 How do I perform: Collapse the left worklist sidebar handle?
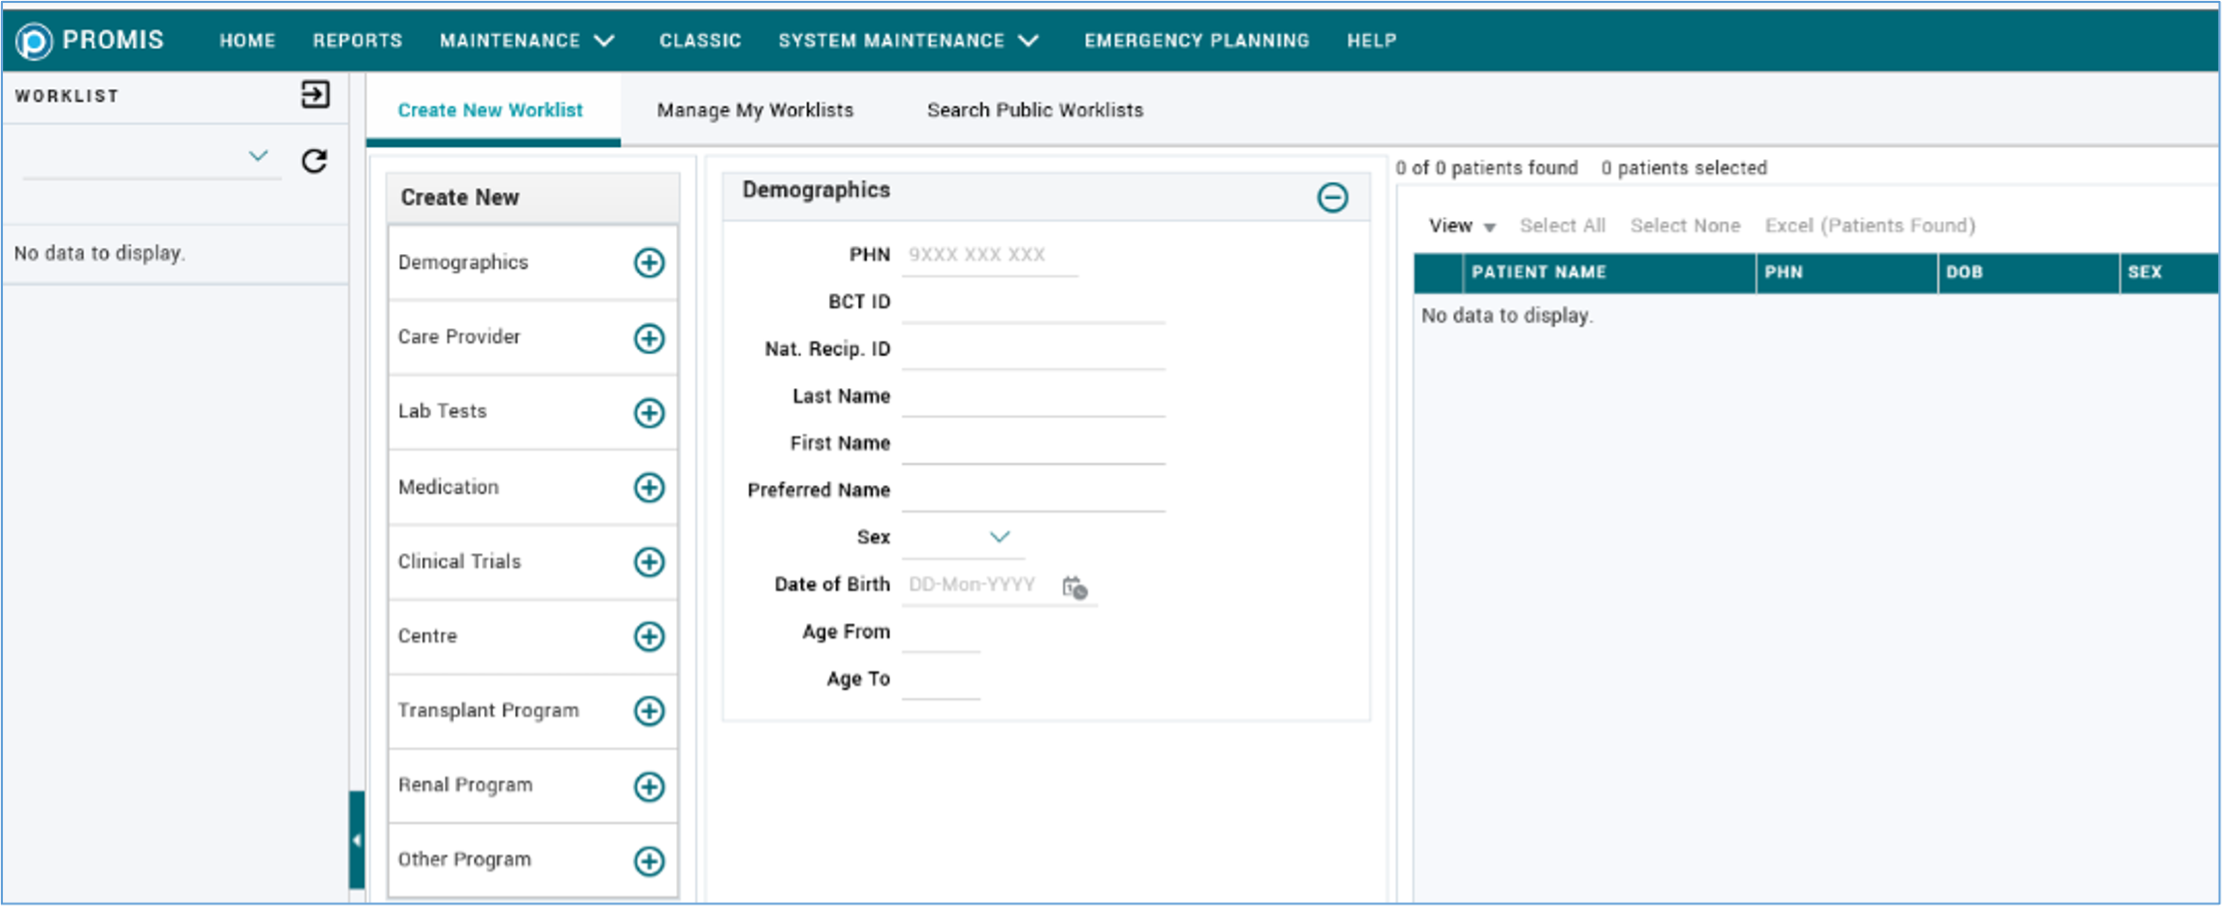click(x=356, y=840)
